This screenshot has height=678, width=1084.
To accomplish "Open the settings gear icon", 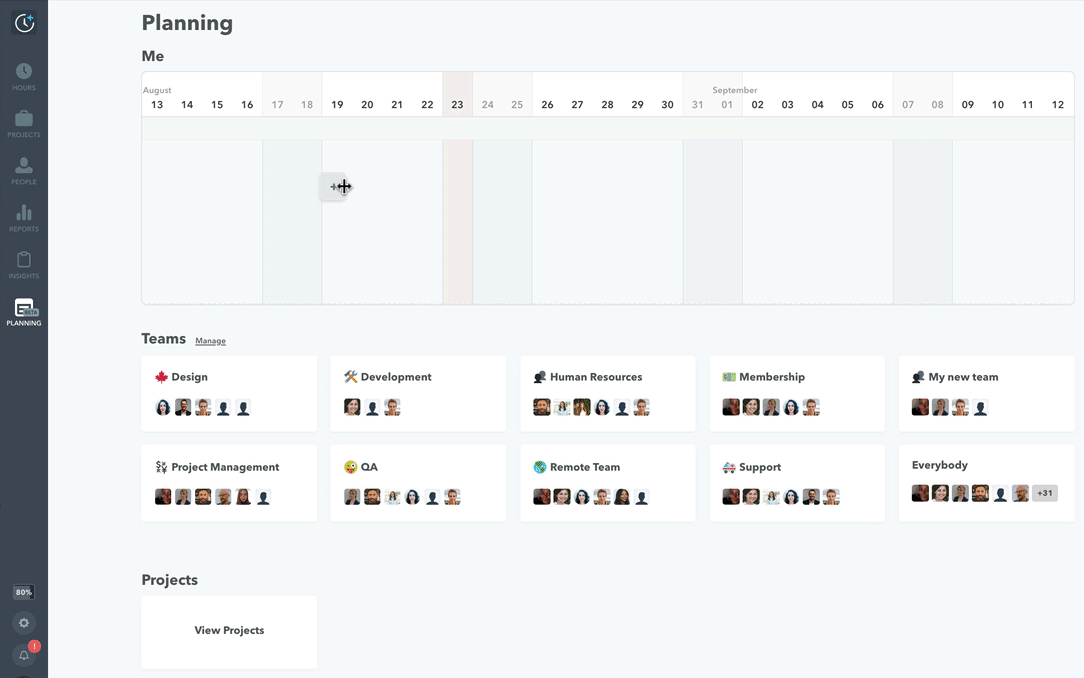I will (x=24, y=623).
